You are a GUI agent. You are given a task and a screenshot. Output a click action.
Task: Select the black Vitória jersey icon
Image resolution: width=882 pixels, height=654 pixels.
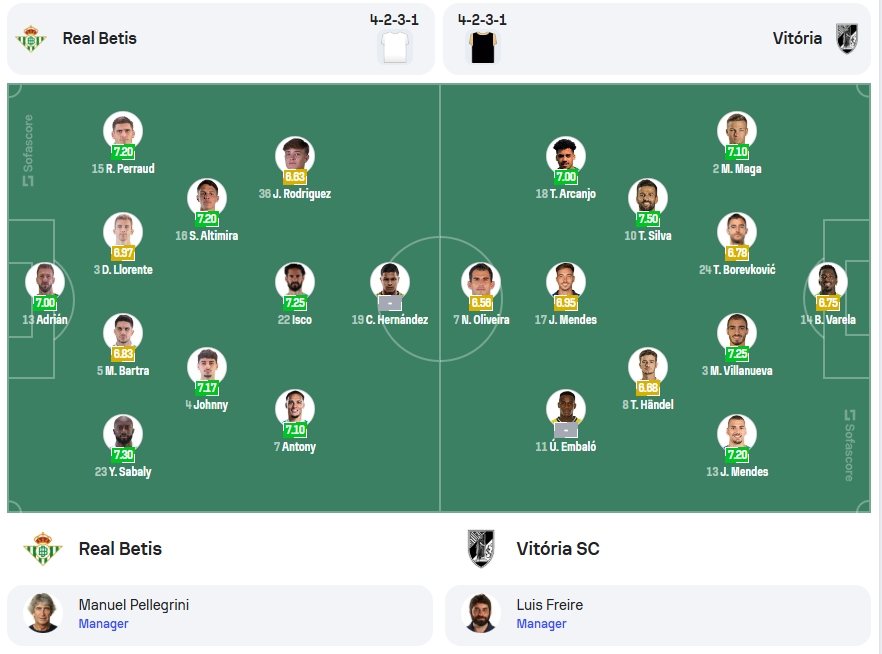click(483, 47)
